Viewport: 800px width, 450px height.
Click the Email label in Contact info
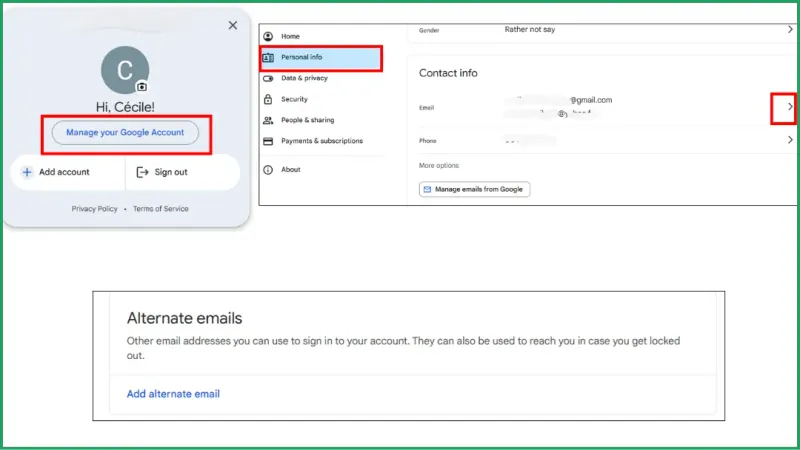point(427,108)
